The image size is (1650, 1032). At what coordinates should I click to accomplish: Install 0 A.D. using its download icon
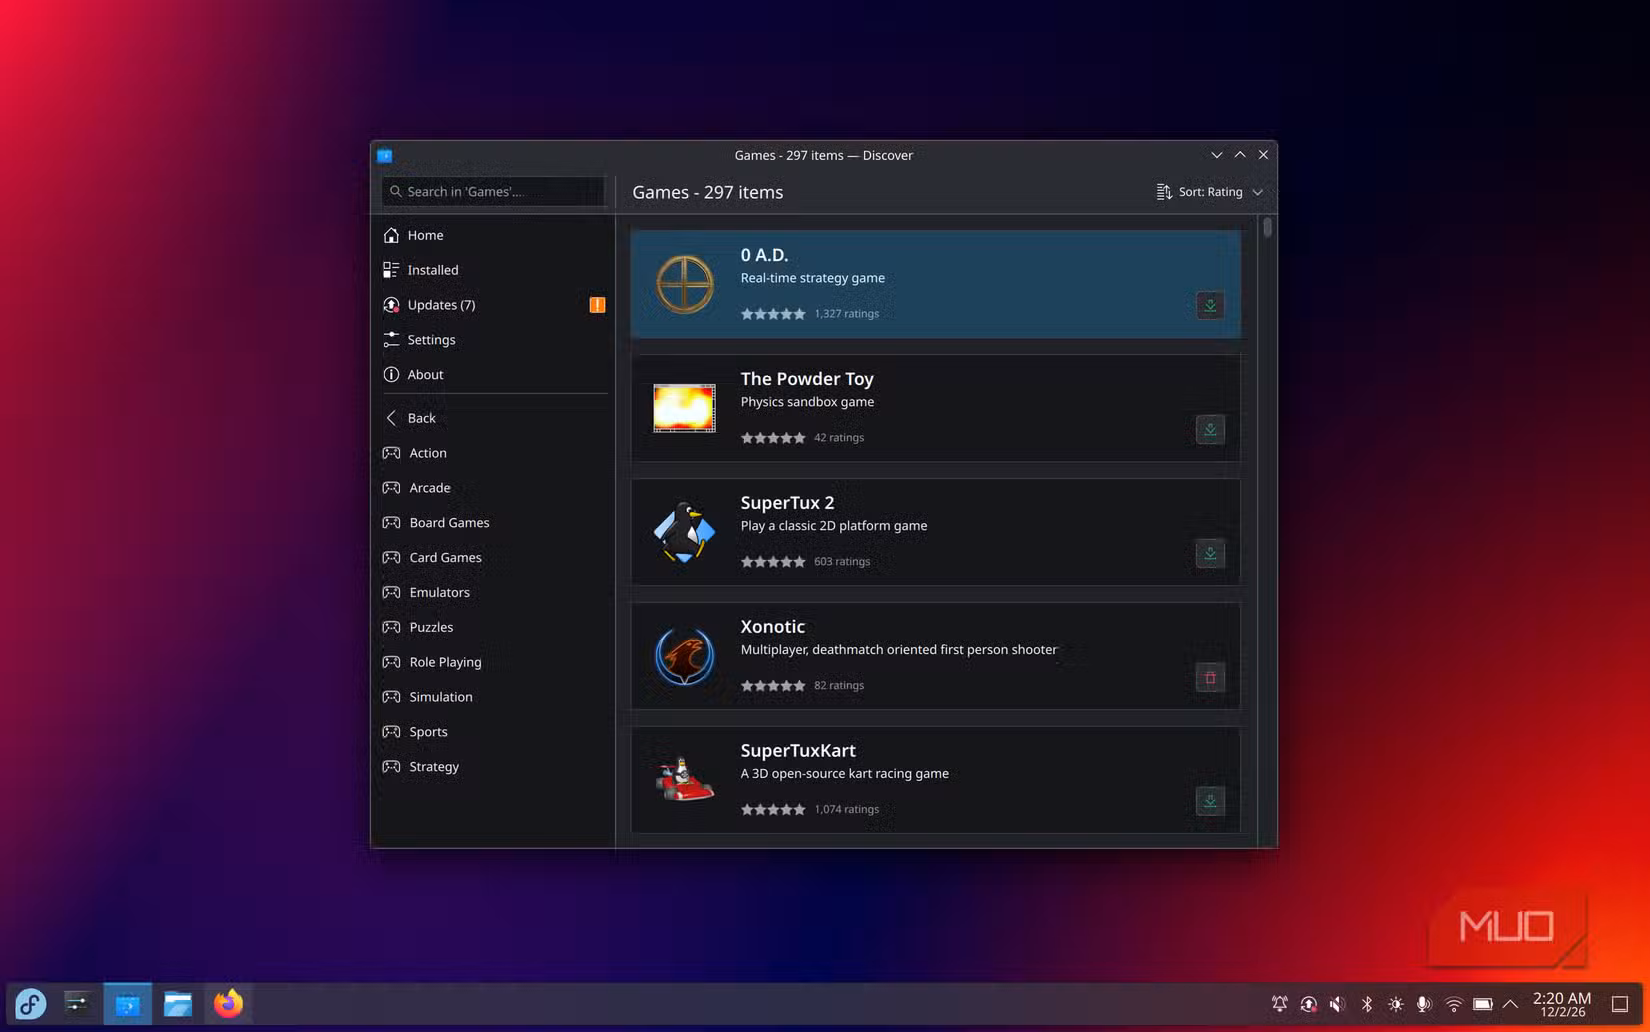[1210, 305]
